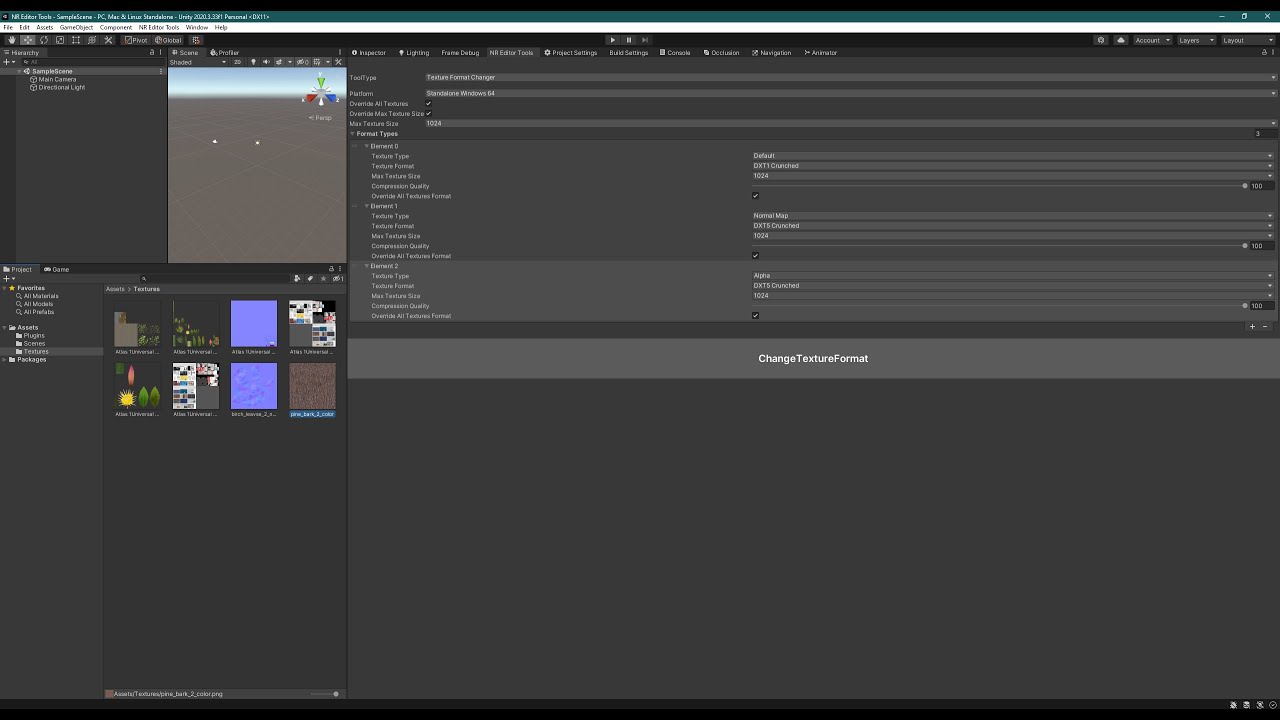The height and width of the screenshot is (720, 1280).
Task: Open the Layers dropdown
Action: 1196,40
